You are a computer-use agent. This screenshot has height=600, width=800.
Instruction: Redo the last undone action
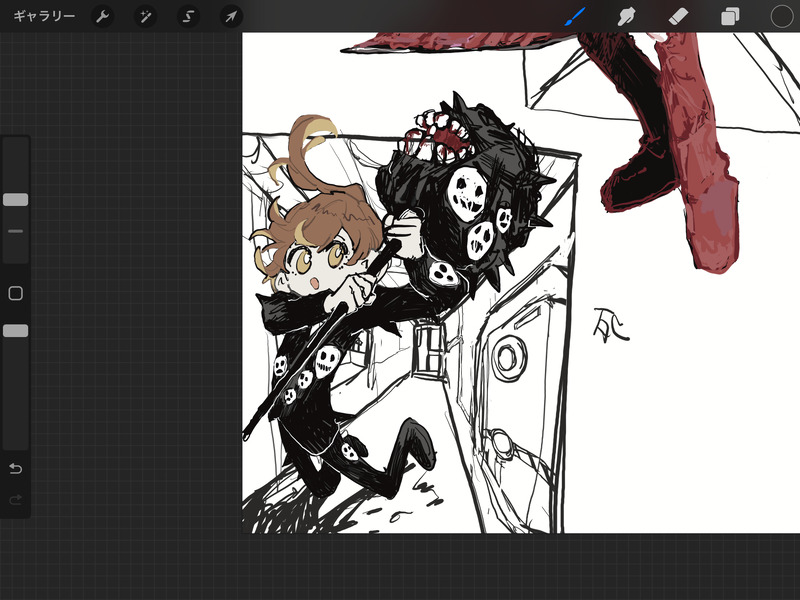tap(16, 499)
